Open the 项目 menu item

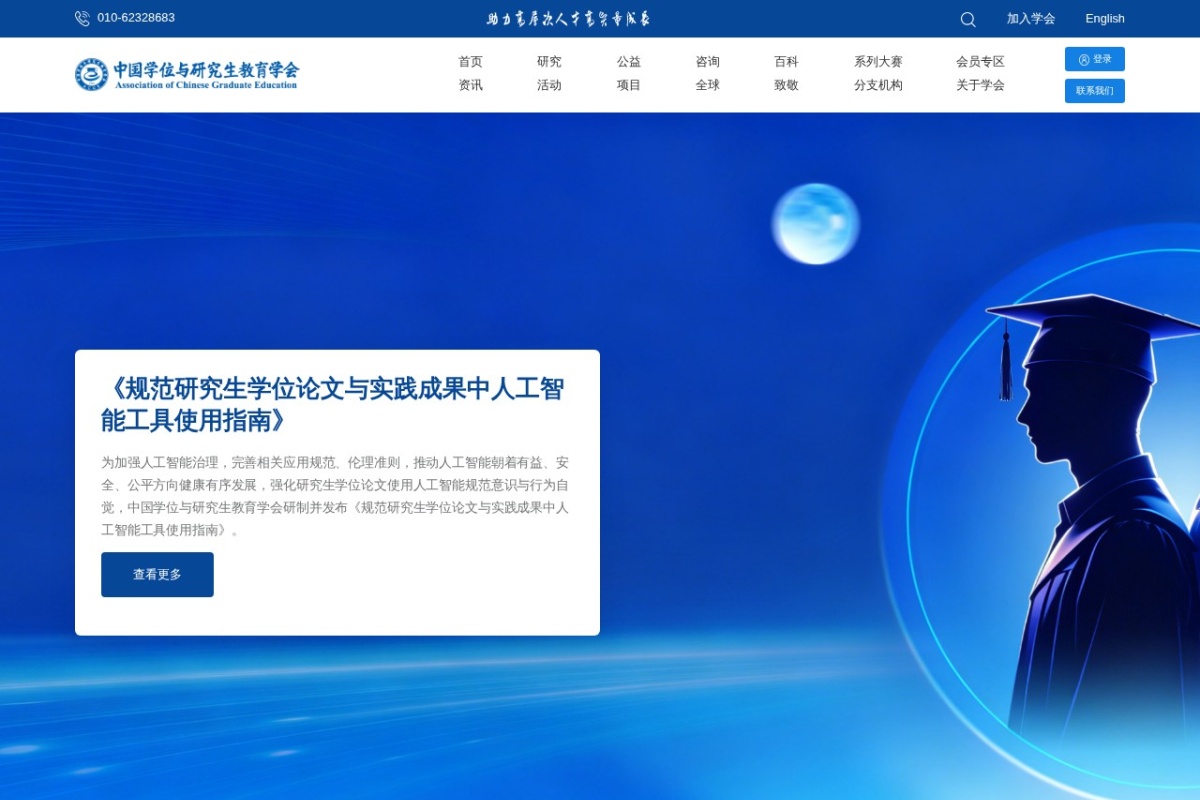629,86
